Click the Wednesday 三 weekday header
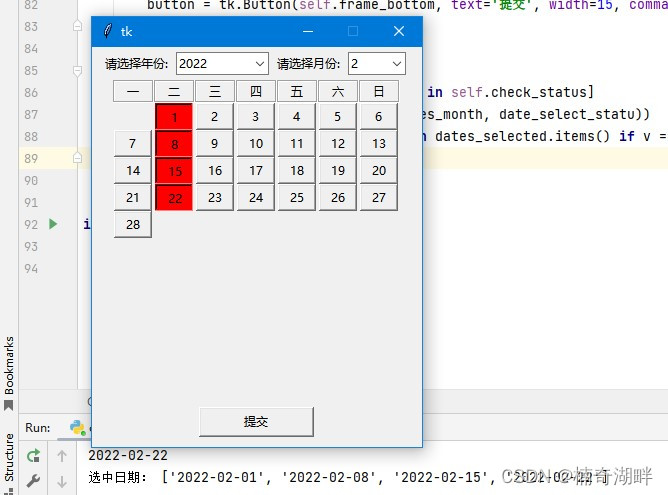668x495 pixels. click(215, 91)
